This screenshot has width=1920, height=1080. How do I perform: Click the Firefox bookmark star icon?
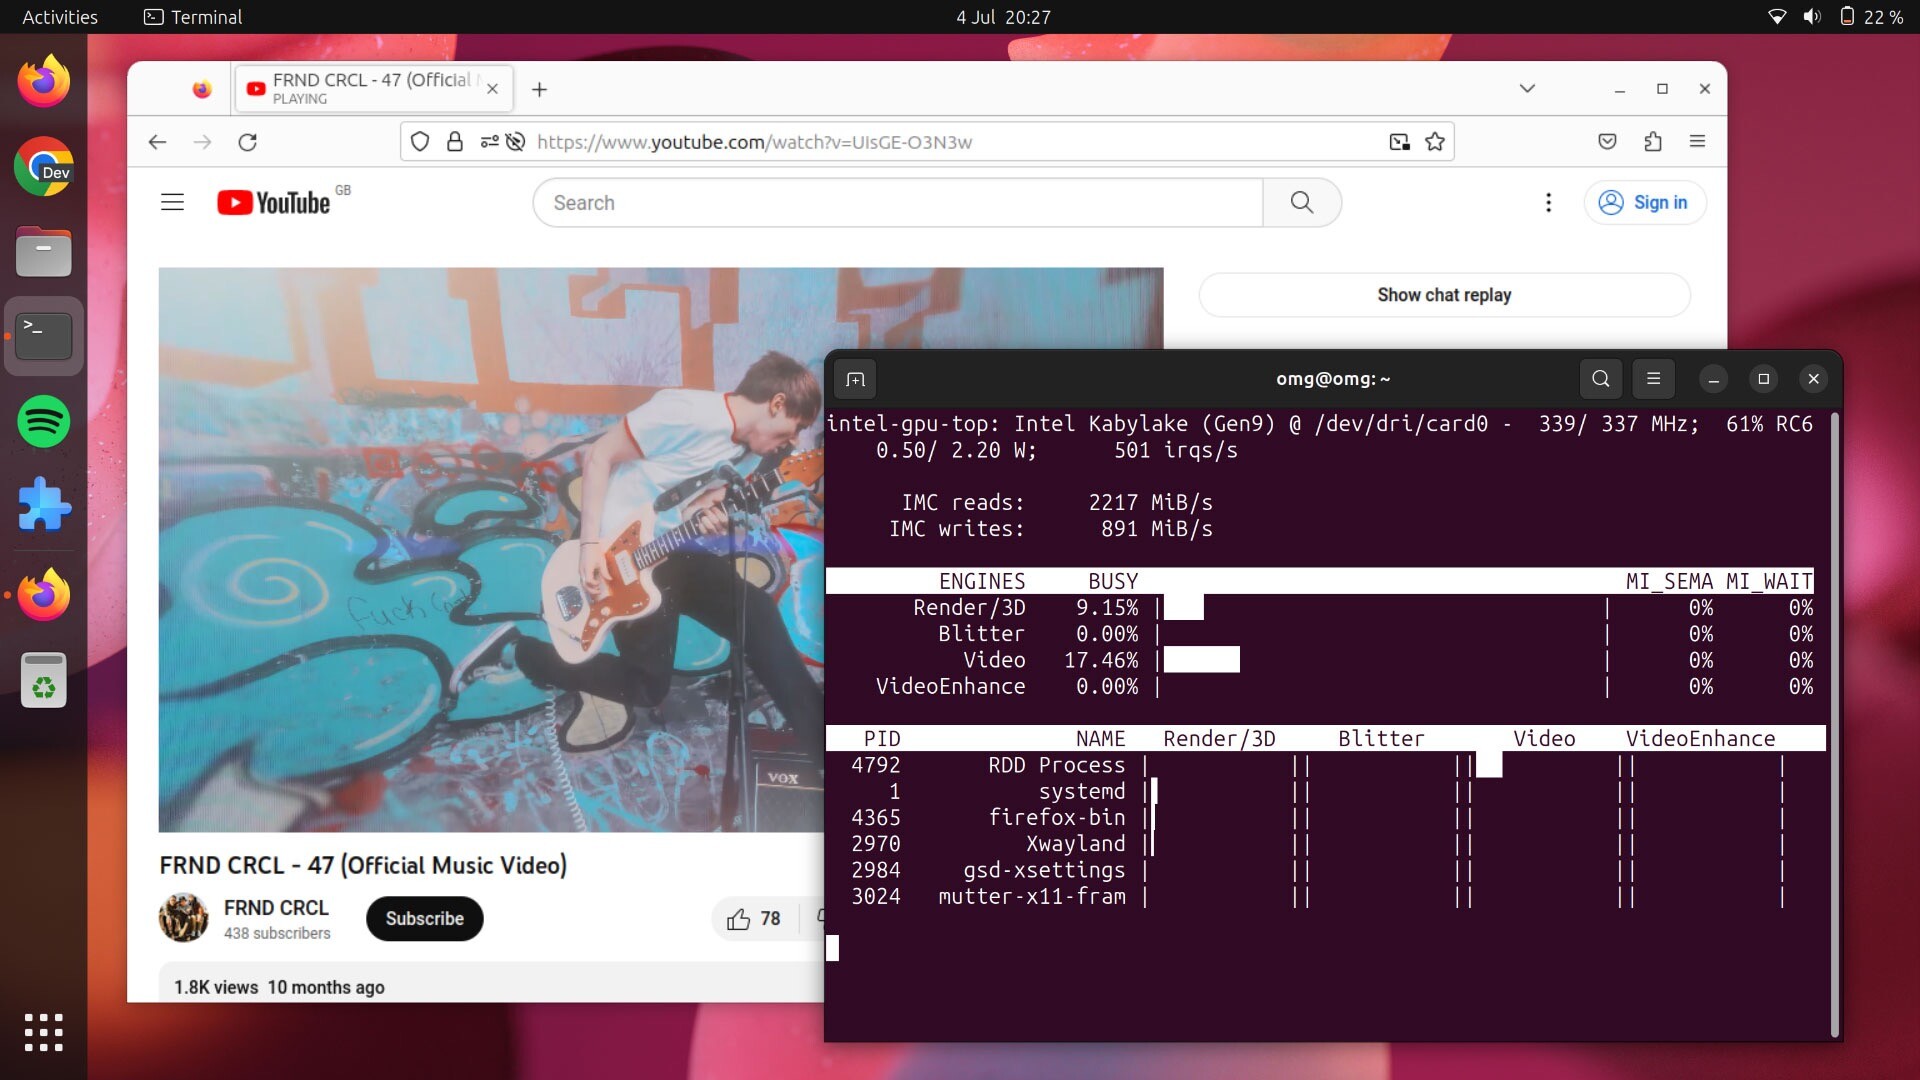tap(1435, 142)
